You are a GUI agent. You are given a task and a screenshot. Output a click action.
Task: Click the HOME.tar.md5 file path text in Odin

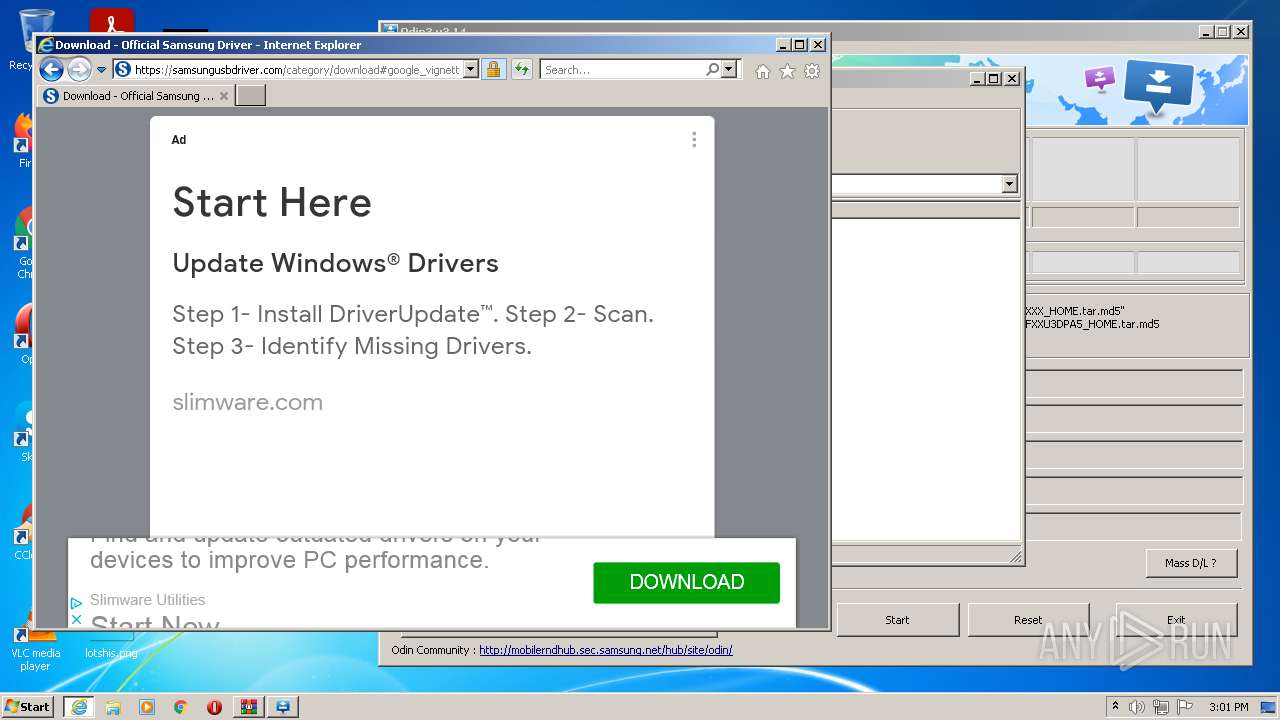tap(1092, 324)
